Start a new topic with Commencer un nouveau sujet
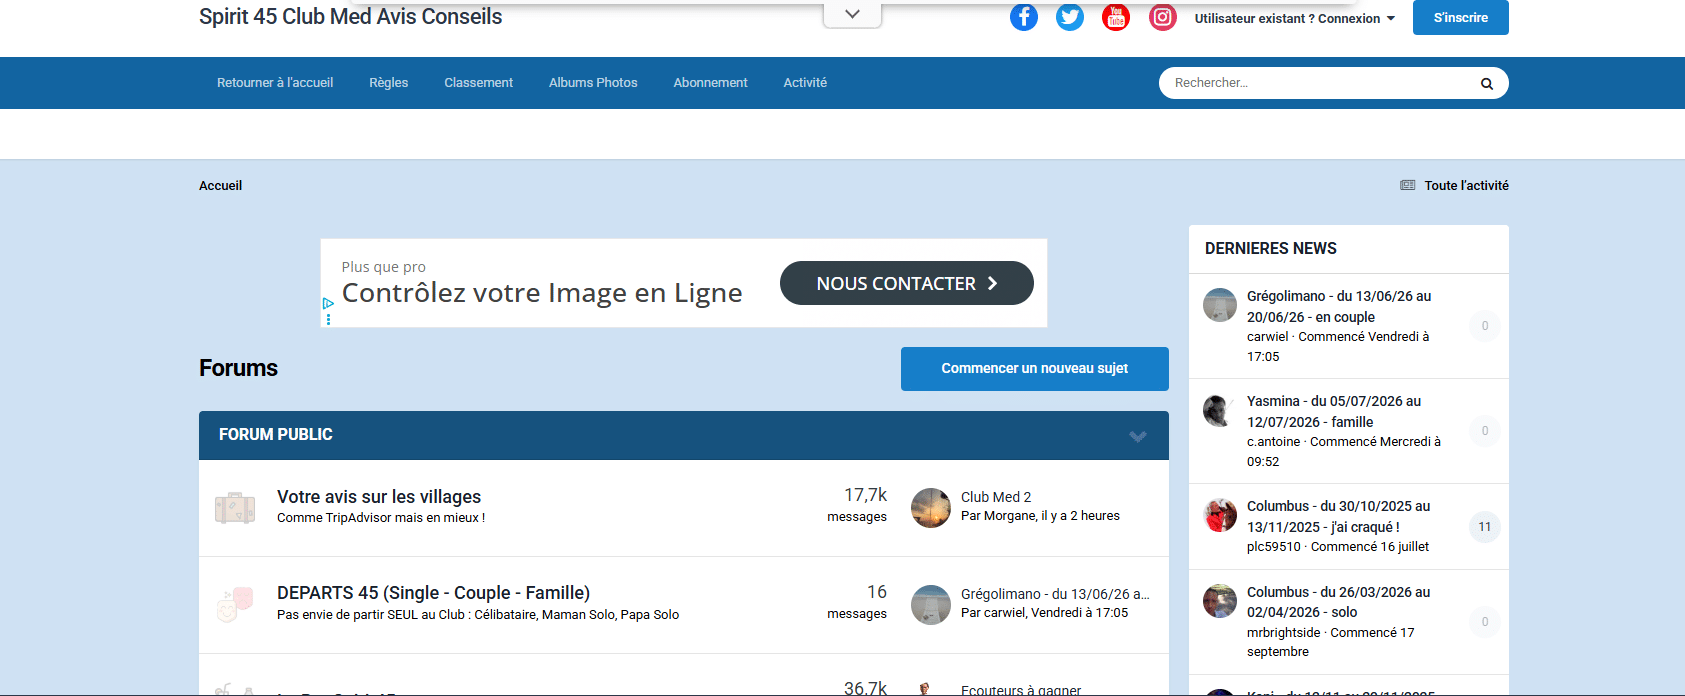Viewport: 1685px width, 696px height. [x=1034, y=369]
